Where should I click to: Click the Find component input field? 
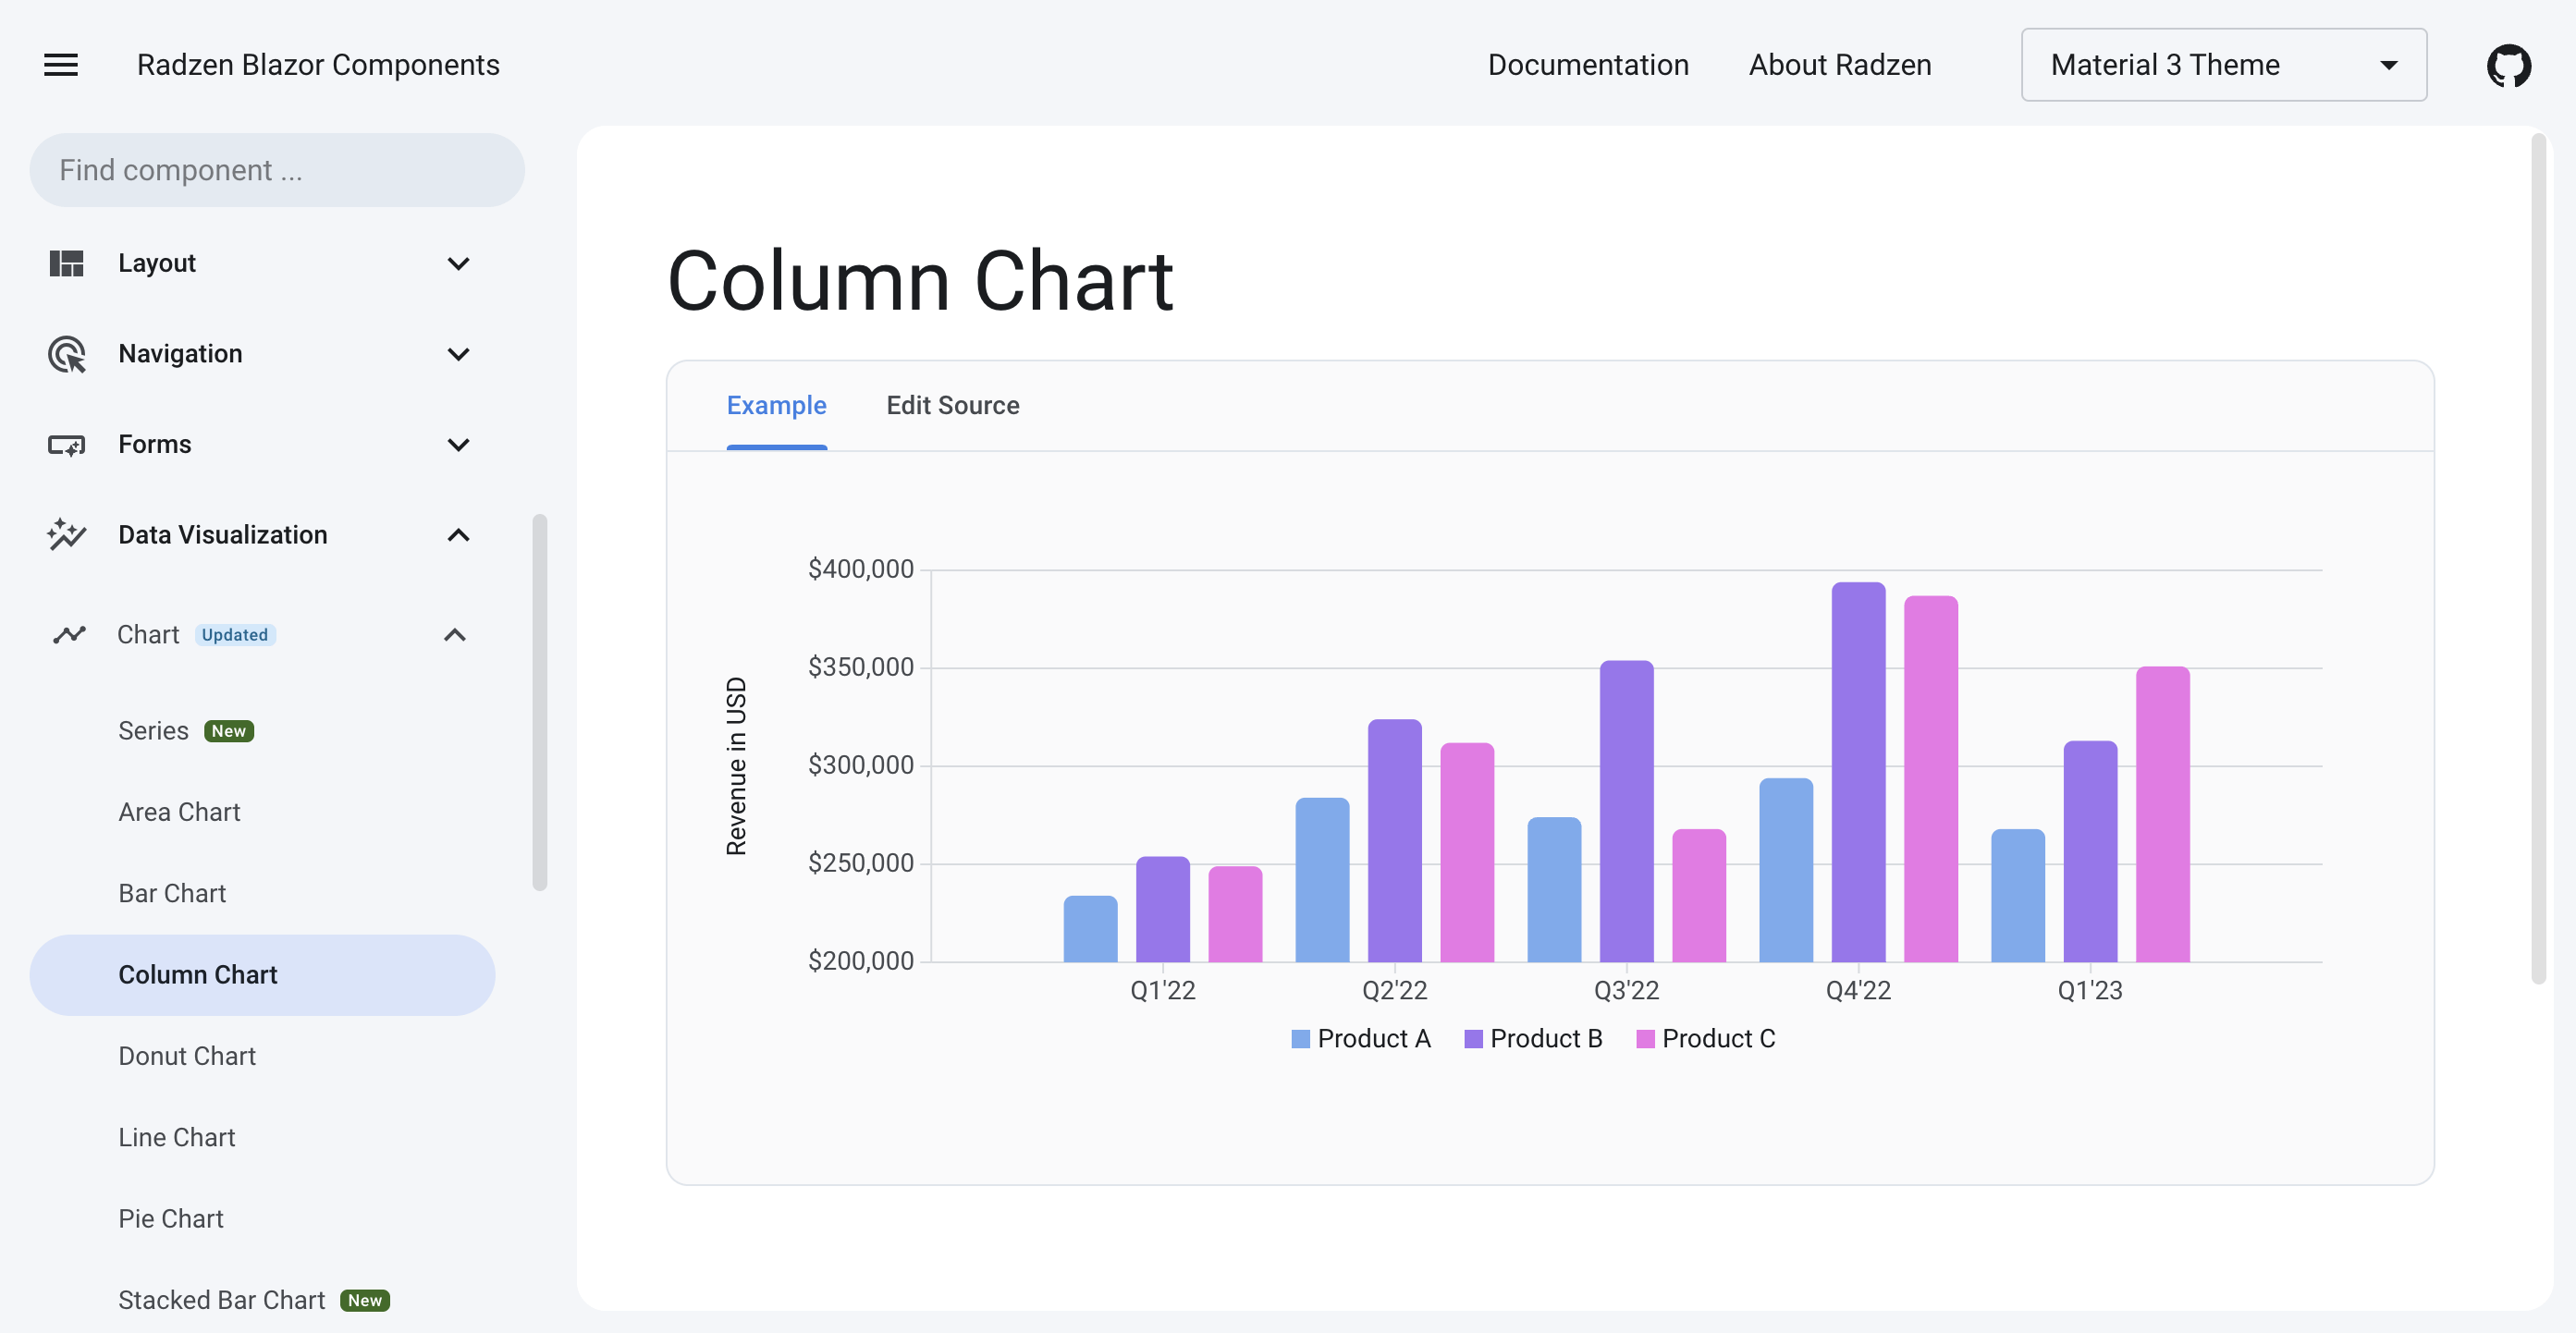(276, 168)
